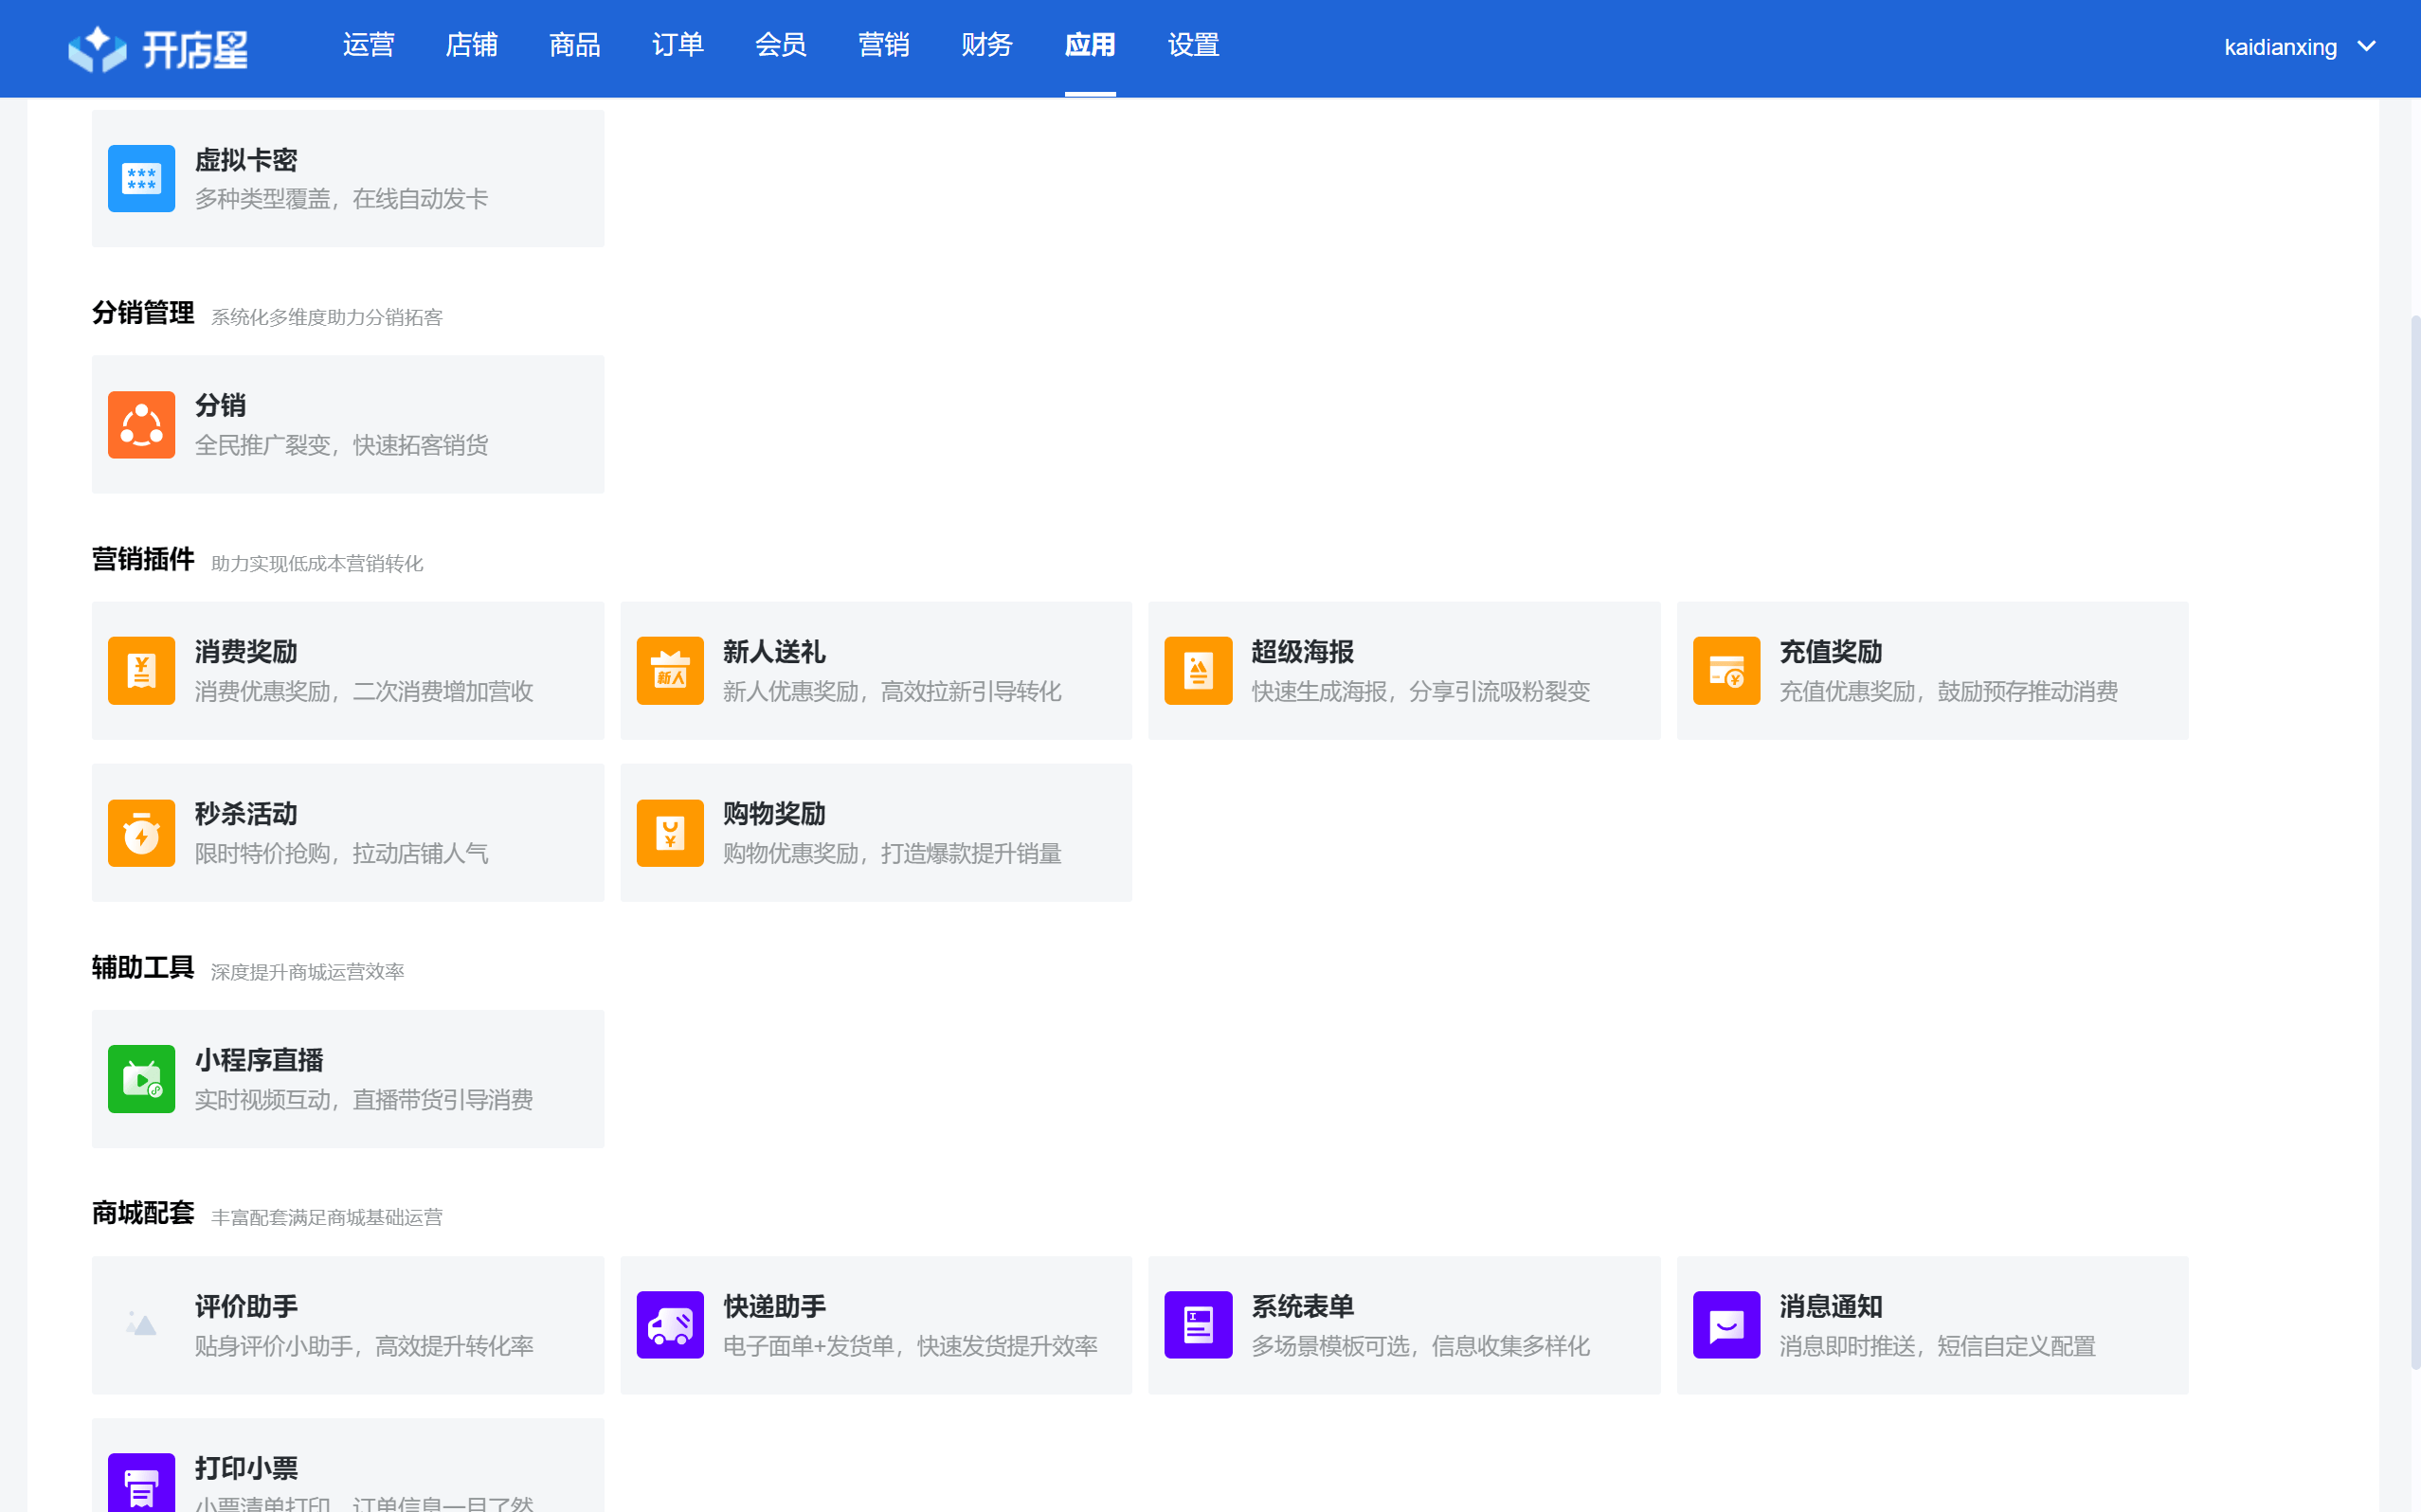Open the 秒杀活动 stopwatch icon

141,832
